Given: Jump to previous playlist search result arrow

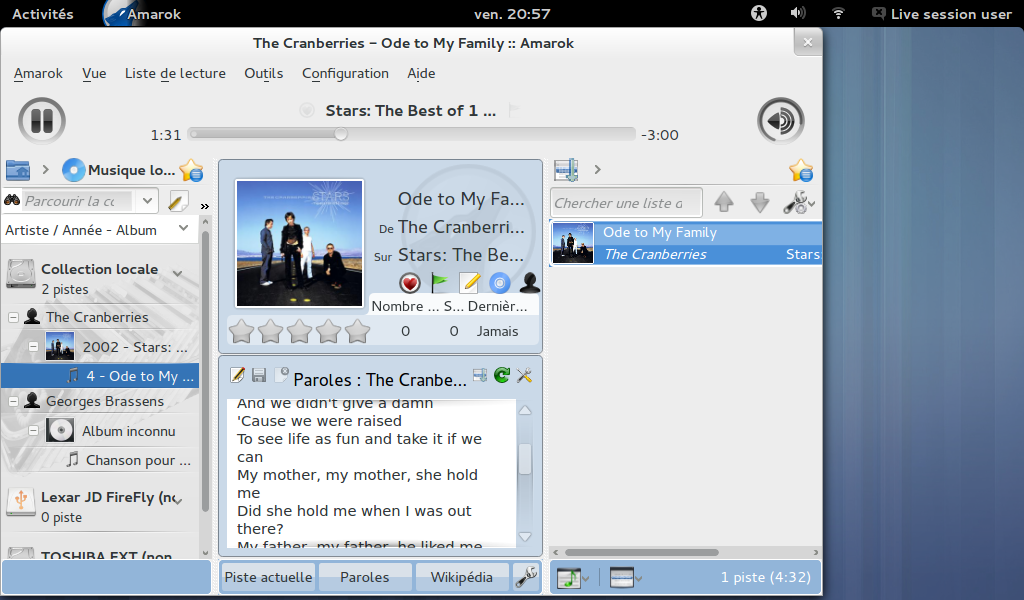Looking at the screenshot, I should (x=724, y=202).
